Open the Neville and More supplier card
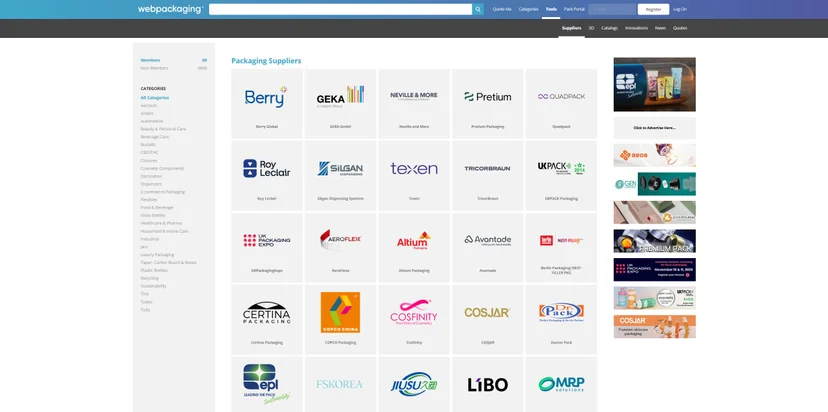 pyautogui.click(x=414, y=104)
